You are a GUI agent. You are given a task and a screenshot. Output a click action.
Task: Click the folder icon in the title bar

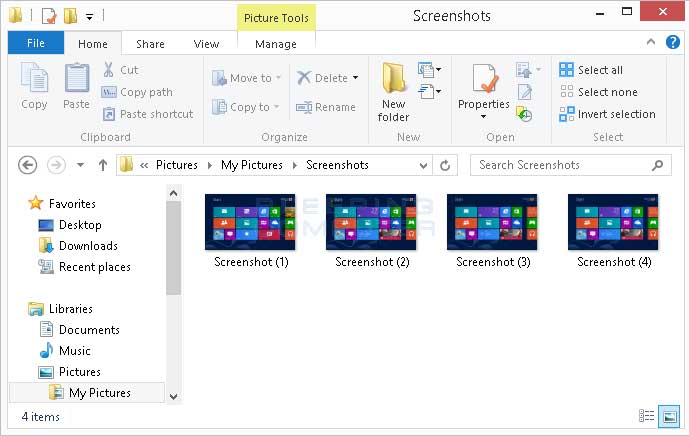click(15, 15)
